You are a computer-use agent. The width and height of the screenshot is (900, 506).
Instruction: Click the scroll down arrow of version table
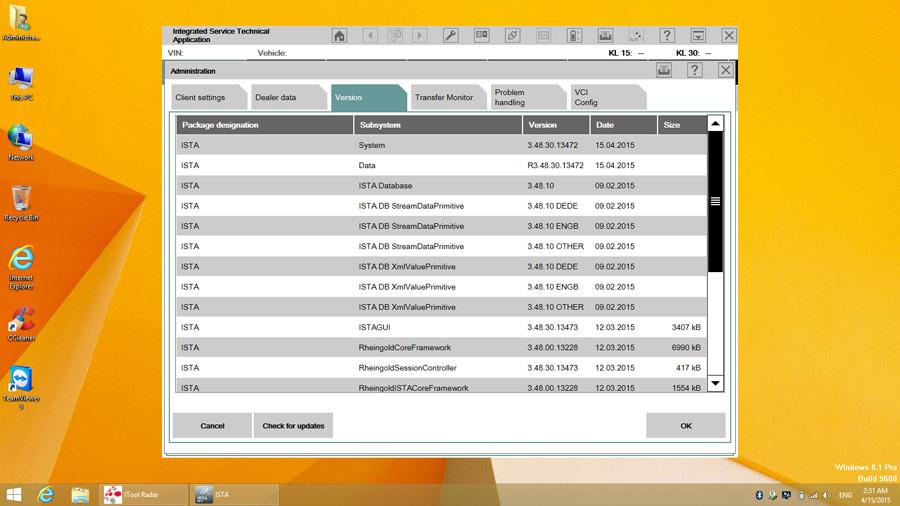coord(715,383)
